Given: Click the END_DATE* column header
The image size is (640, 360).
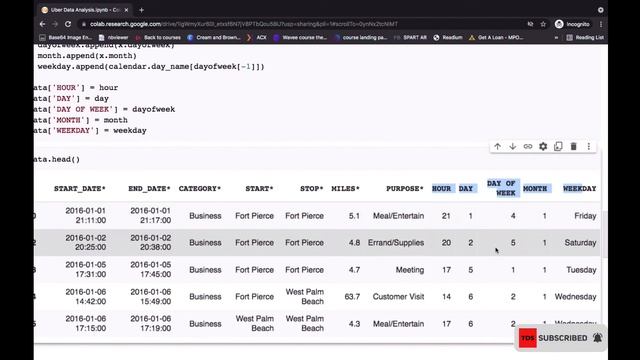Looking at the screenshot, I should (x=149, y=188).
